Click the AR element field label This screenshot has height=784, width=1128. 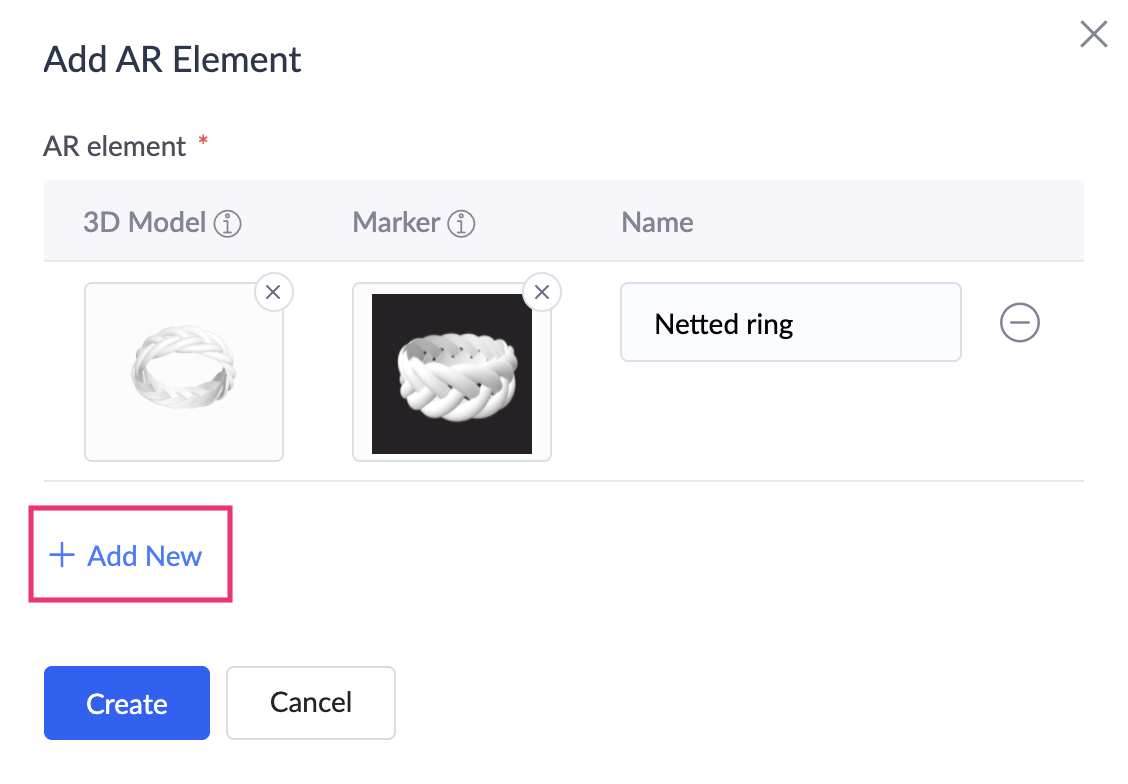[x=115, y=147]
